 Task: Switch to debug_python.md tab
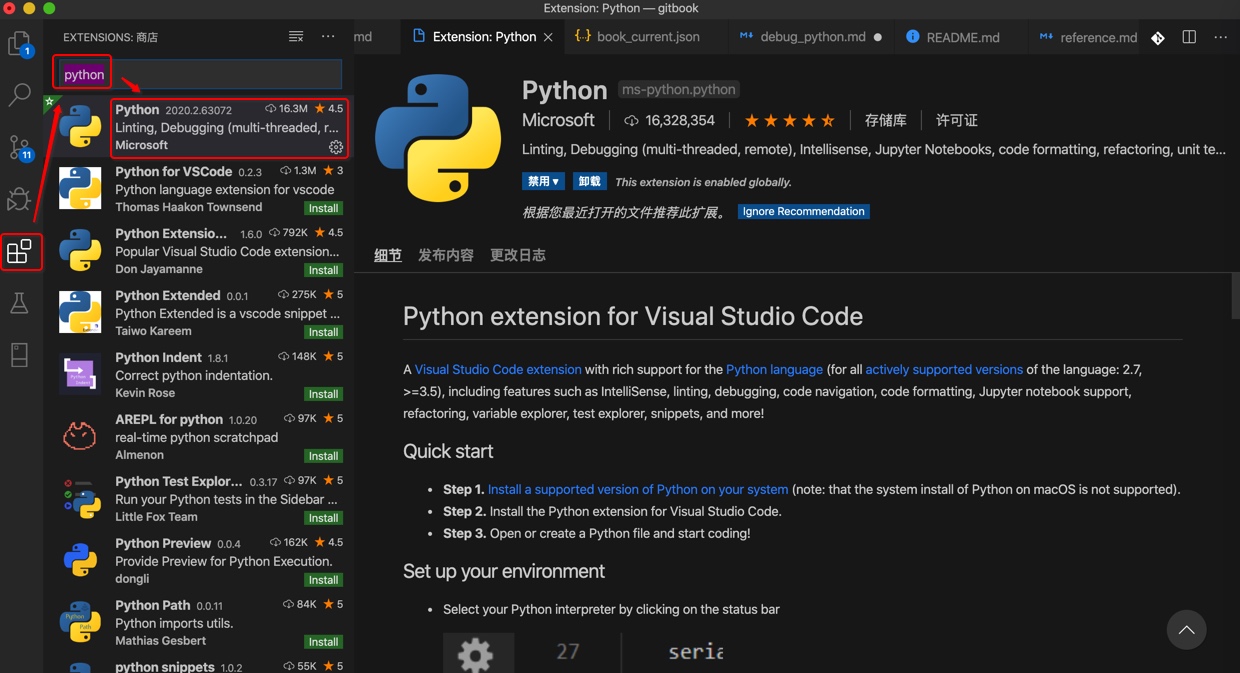coord(811,37)
